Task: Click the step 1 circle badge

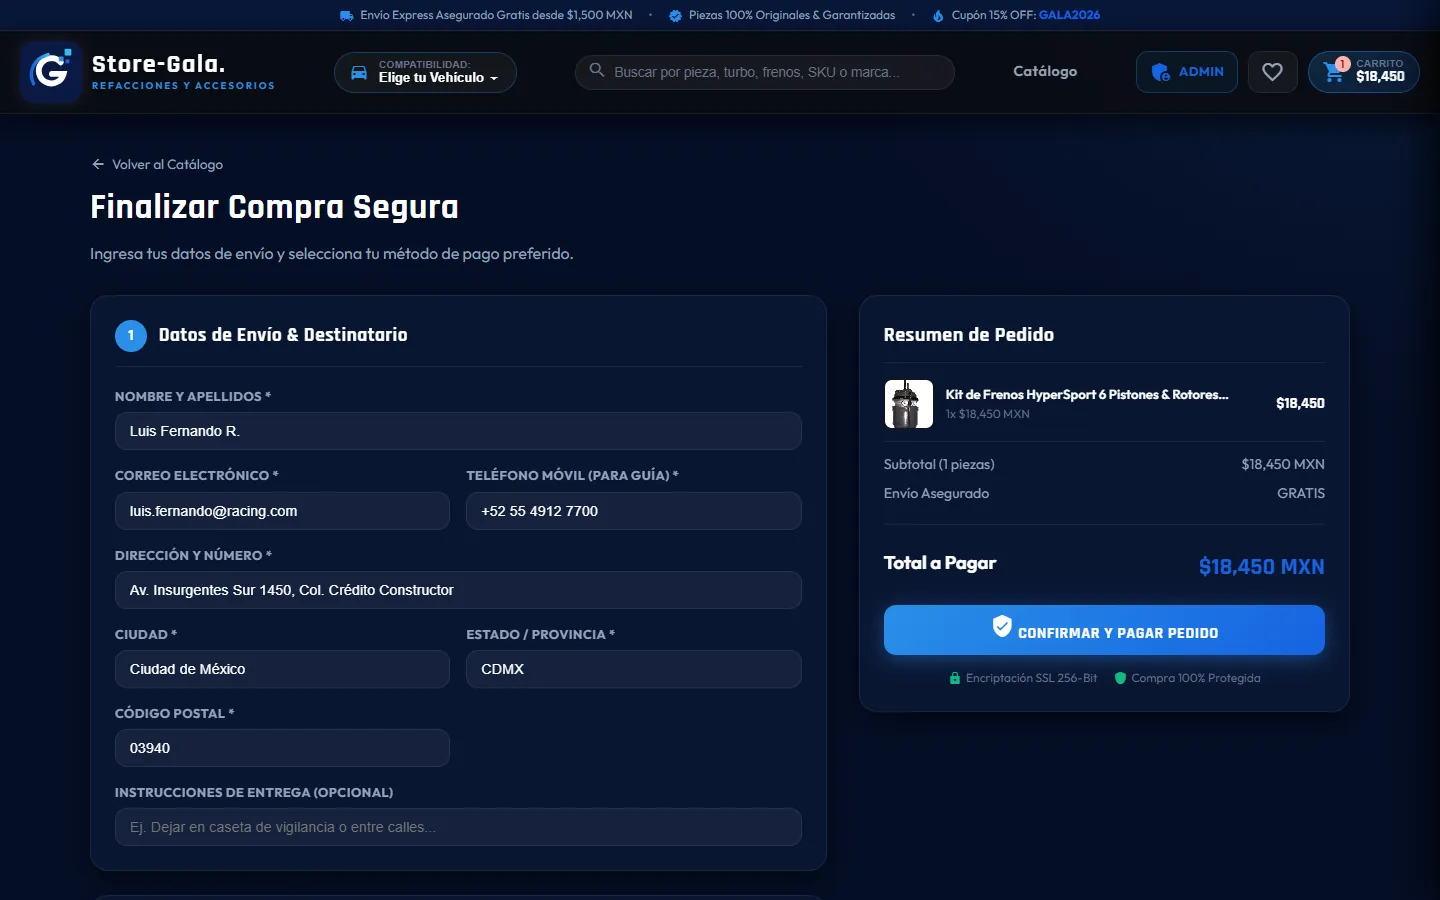Action: tap(131, 335)
